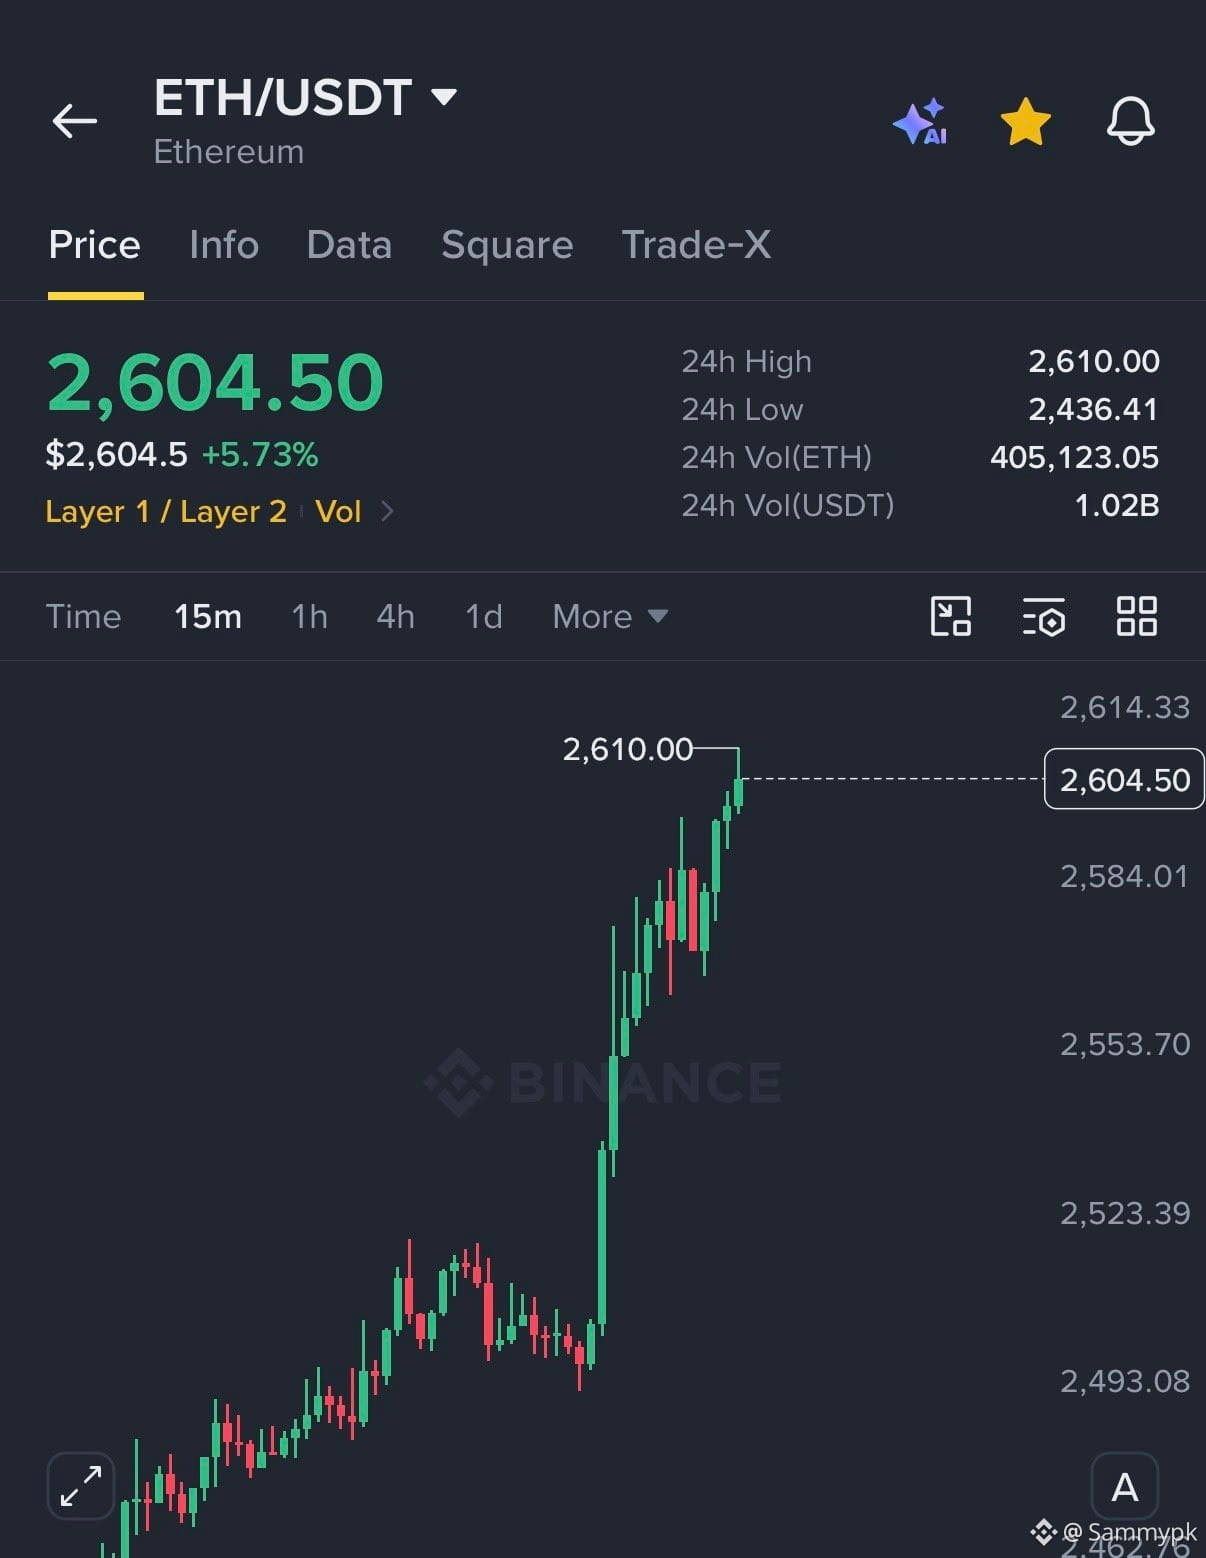
Task: Open the picture-in-picture chart icon
Action: click(951, 616)
